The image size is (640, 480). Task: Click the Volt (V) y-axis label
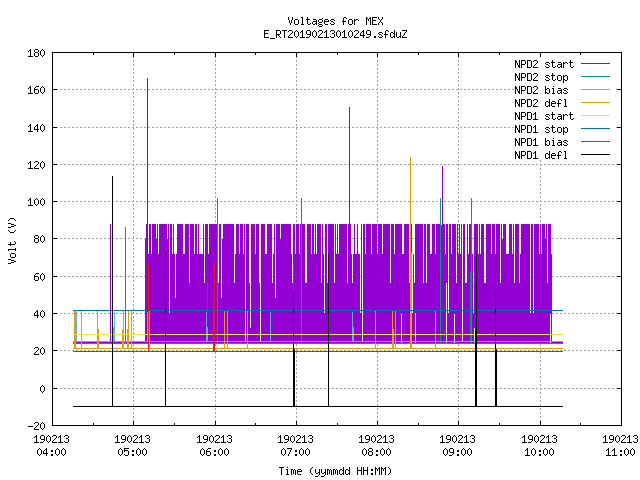pyautogui.click(x=12, y=240)
